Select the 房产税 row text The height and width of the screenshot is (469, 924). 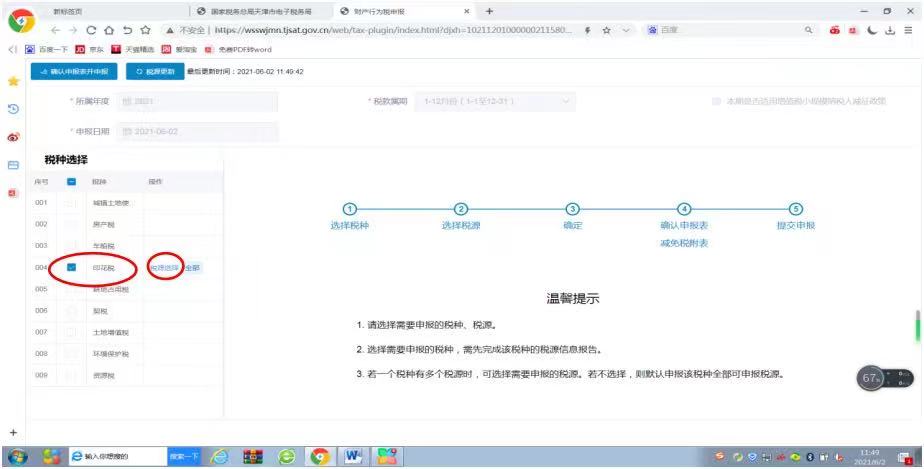(x=104, y=224)
